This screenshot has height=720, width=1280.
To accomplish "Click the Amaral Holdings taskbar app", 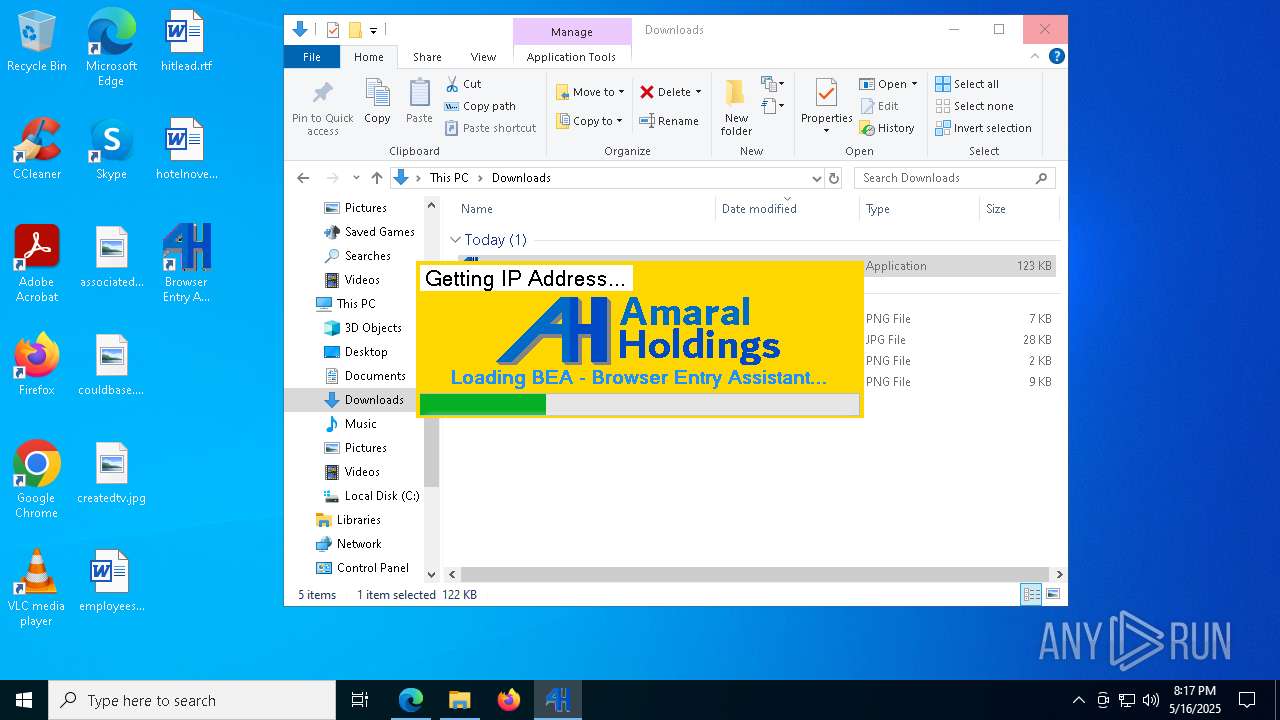I will click(x=558, y=700).
